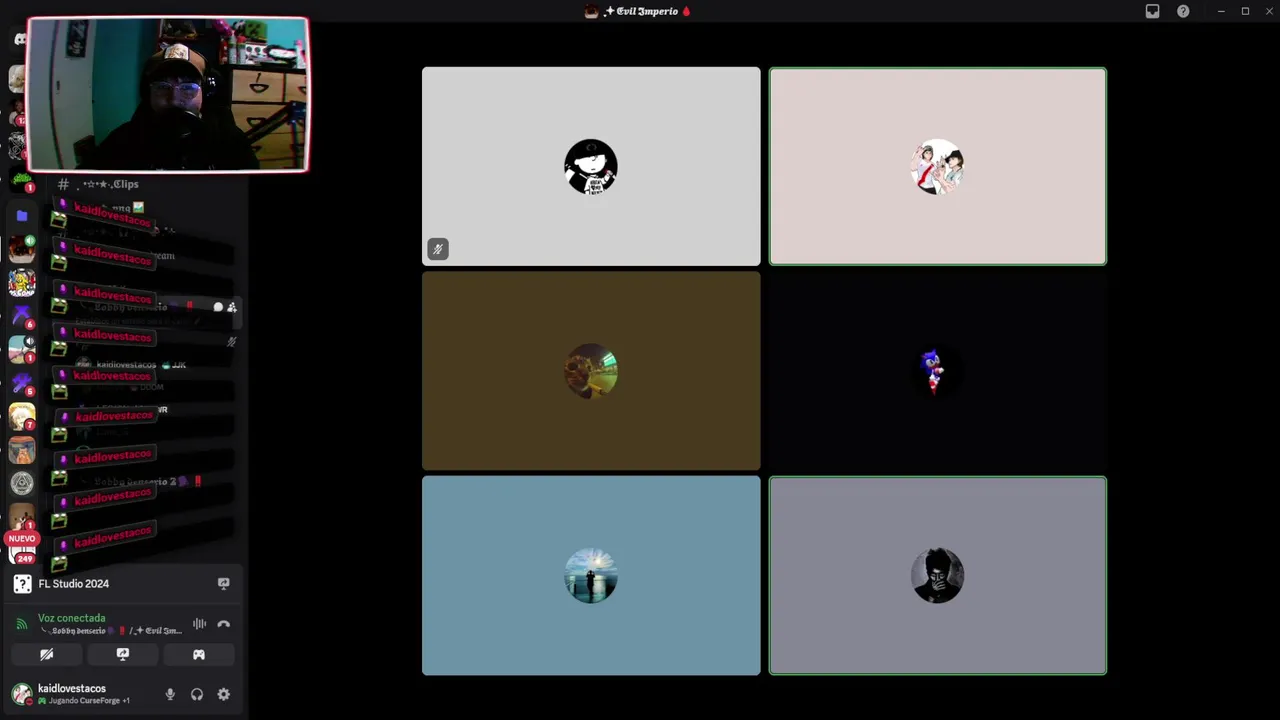
Task: Click the FL Studio 2024 question-block icon
Action: pos(22,584)
